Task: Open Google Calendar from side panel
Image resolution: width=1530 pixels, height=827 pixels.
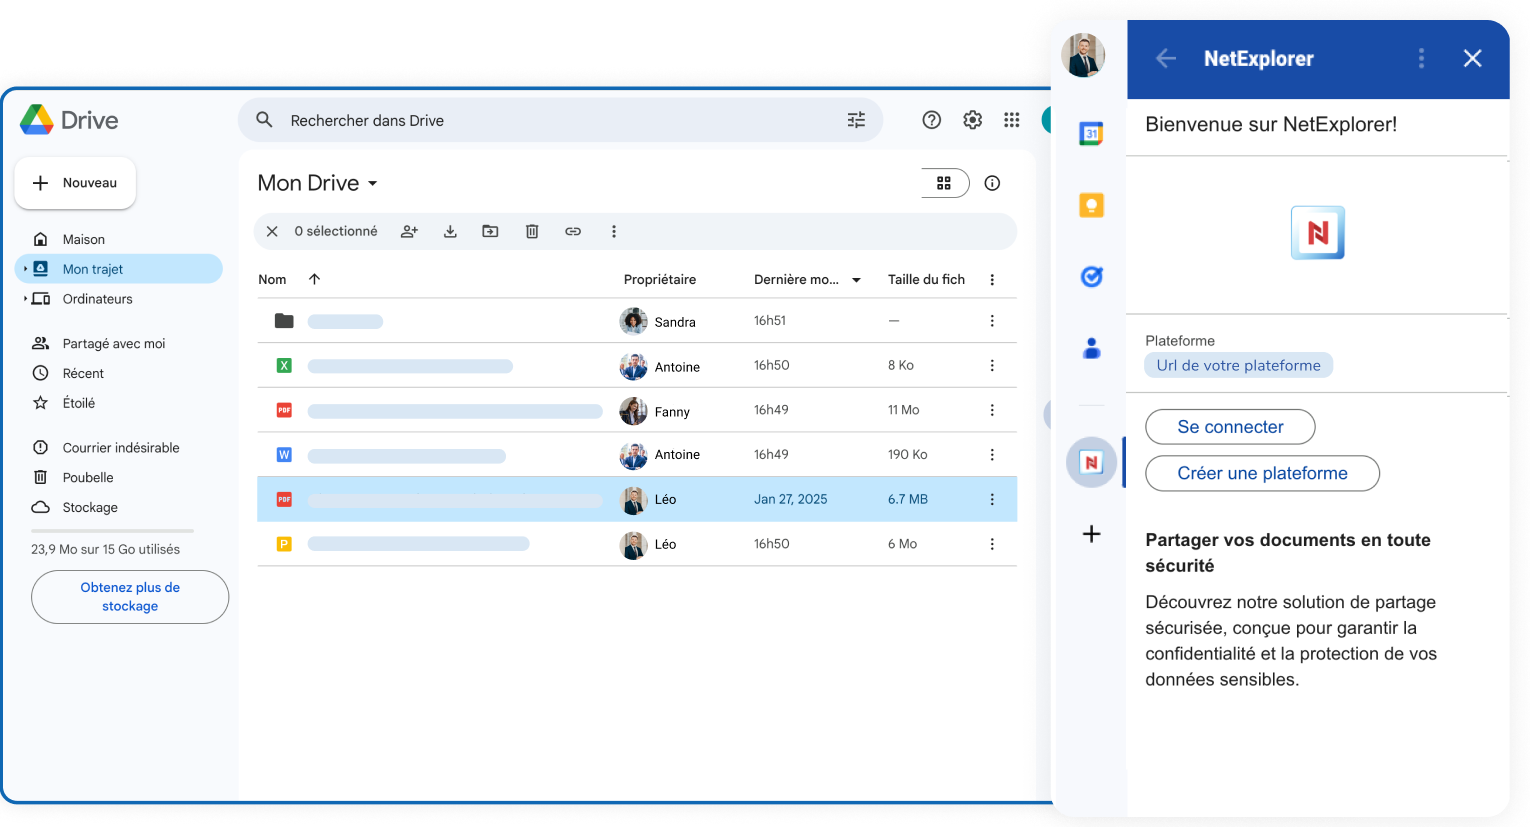Action: click(x=1091, y=134)
